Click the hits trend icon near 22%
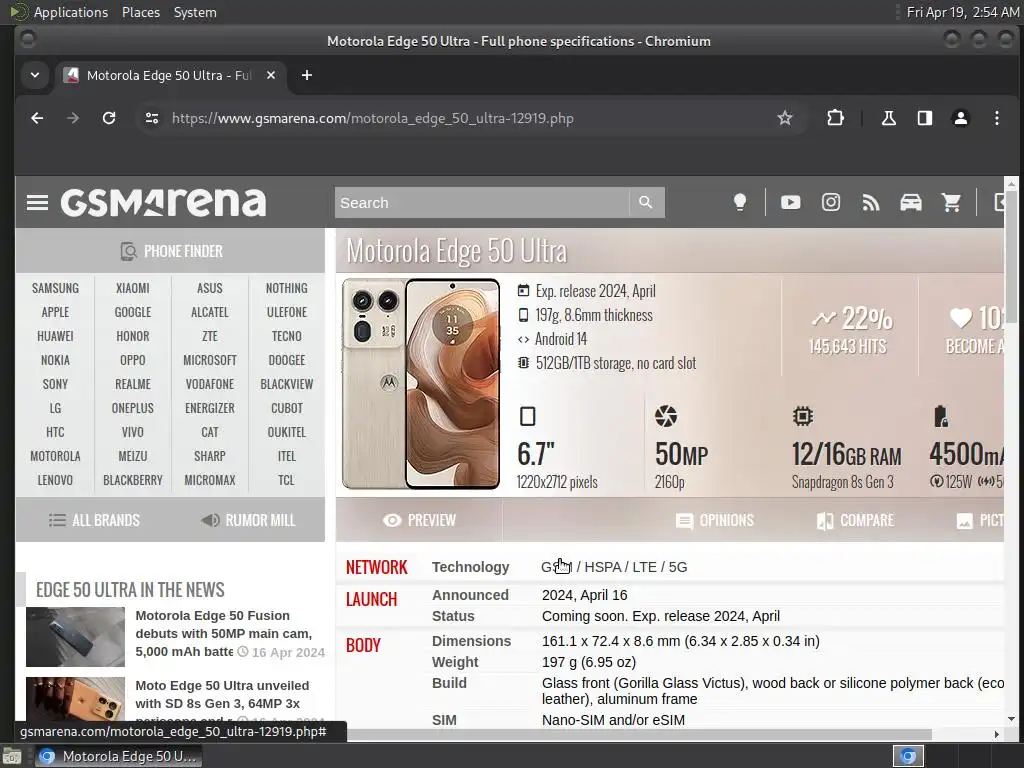1024x768 pixels. pos(824,319)
